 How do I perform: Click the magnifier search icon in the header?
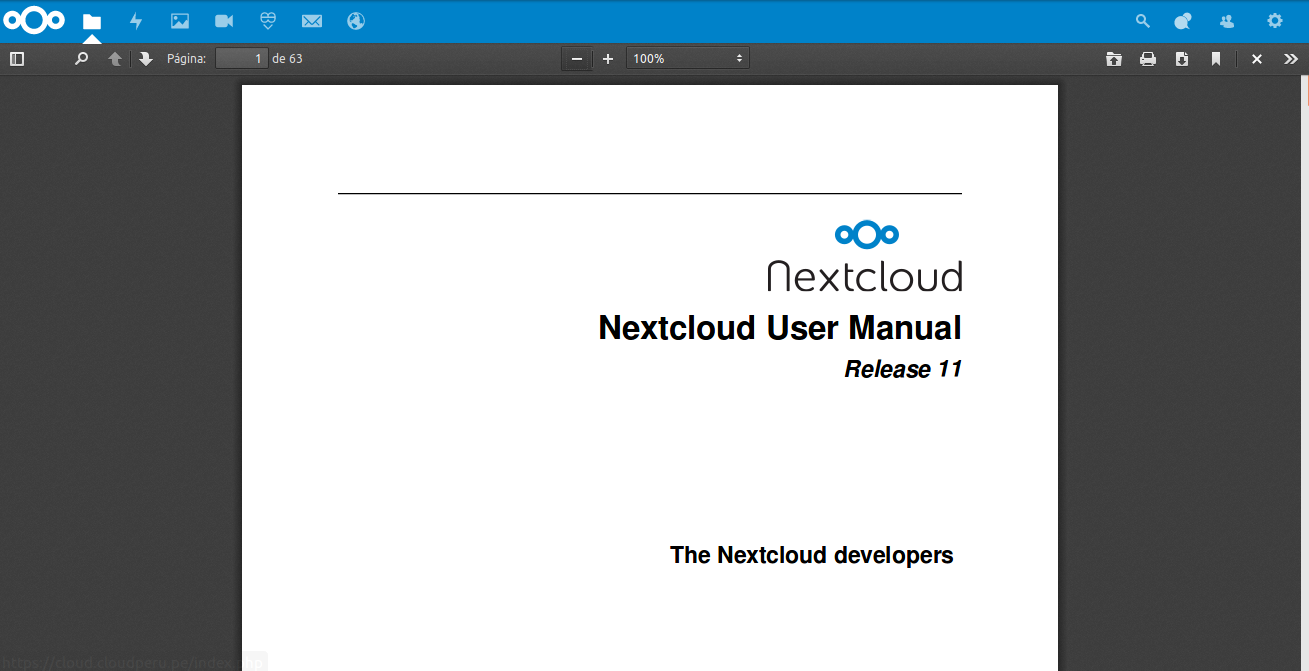1142,21
